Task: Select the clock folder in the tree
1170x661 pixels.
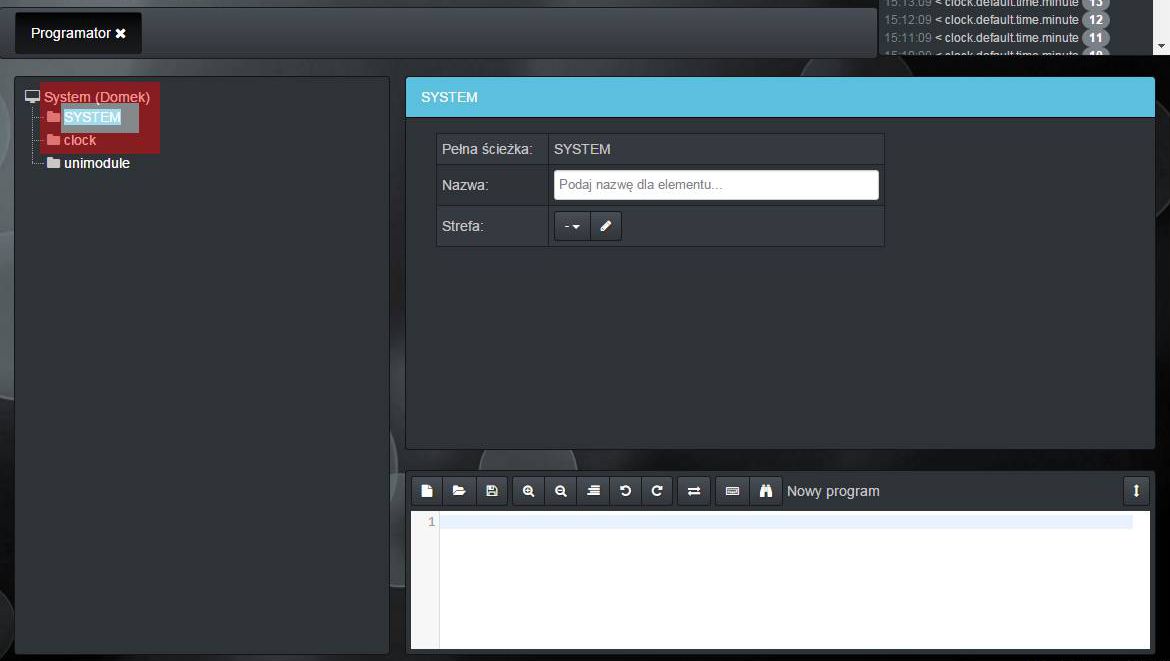Action: point(80,140)
